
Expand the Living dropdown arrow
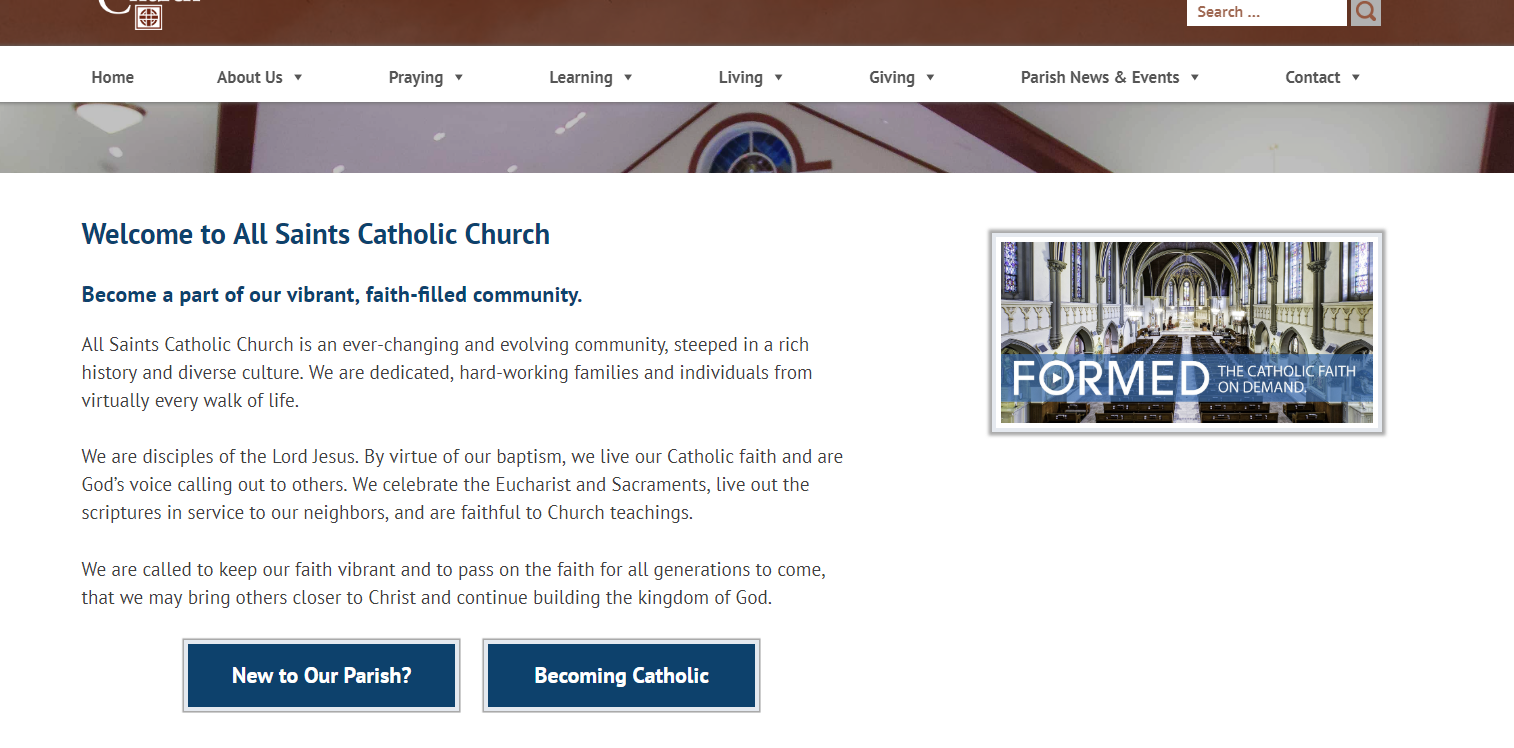coord(779,78)
